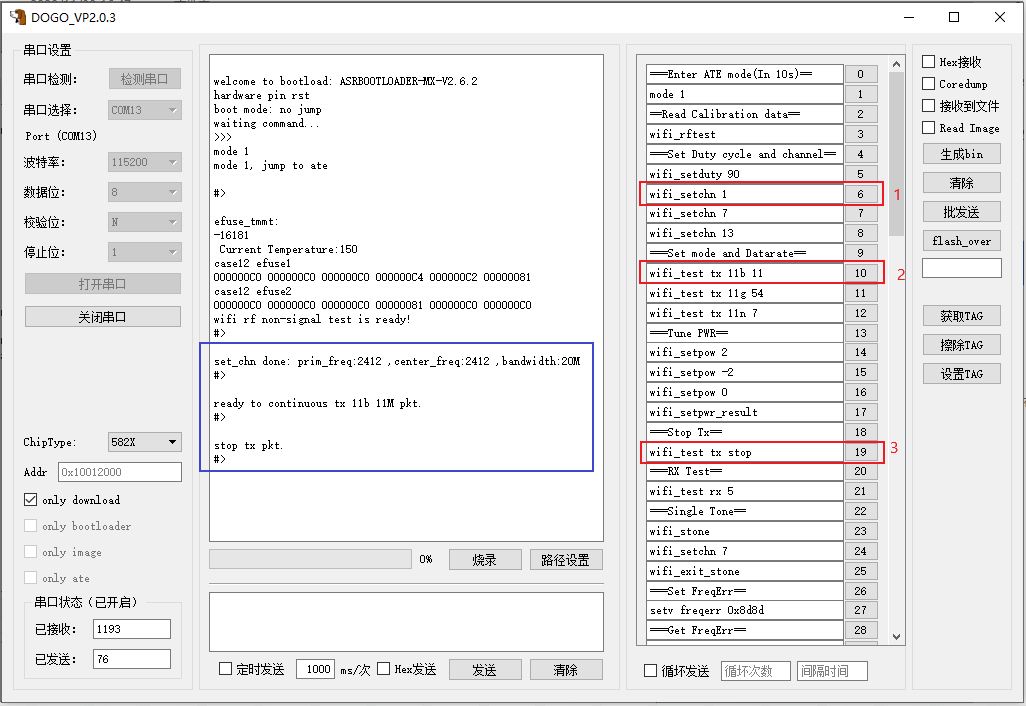Viewport: 1026px width, 706px height.
Task: Click the burn progress bar
Action: [310, 559]
